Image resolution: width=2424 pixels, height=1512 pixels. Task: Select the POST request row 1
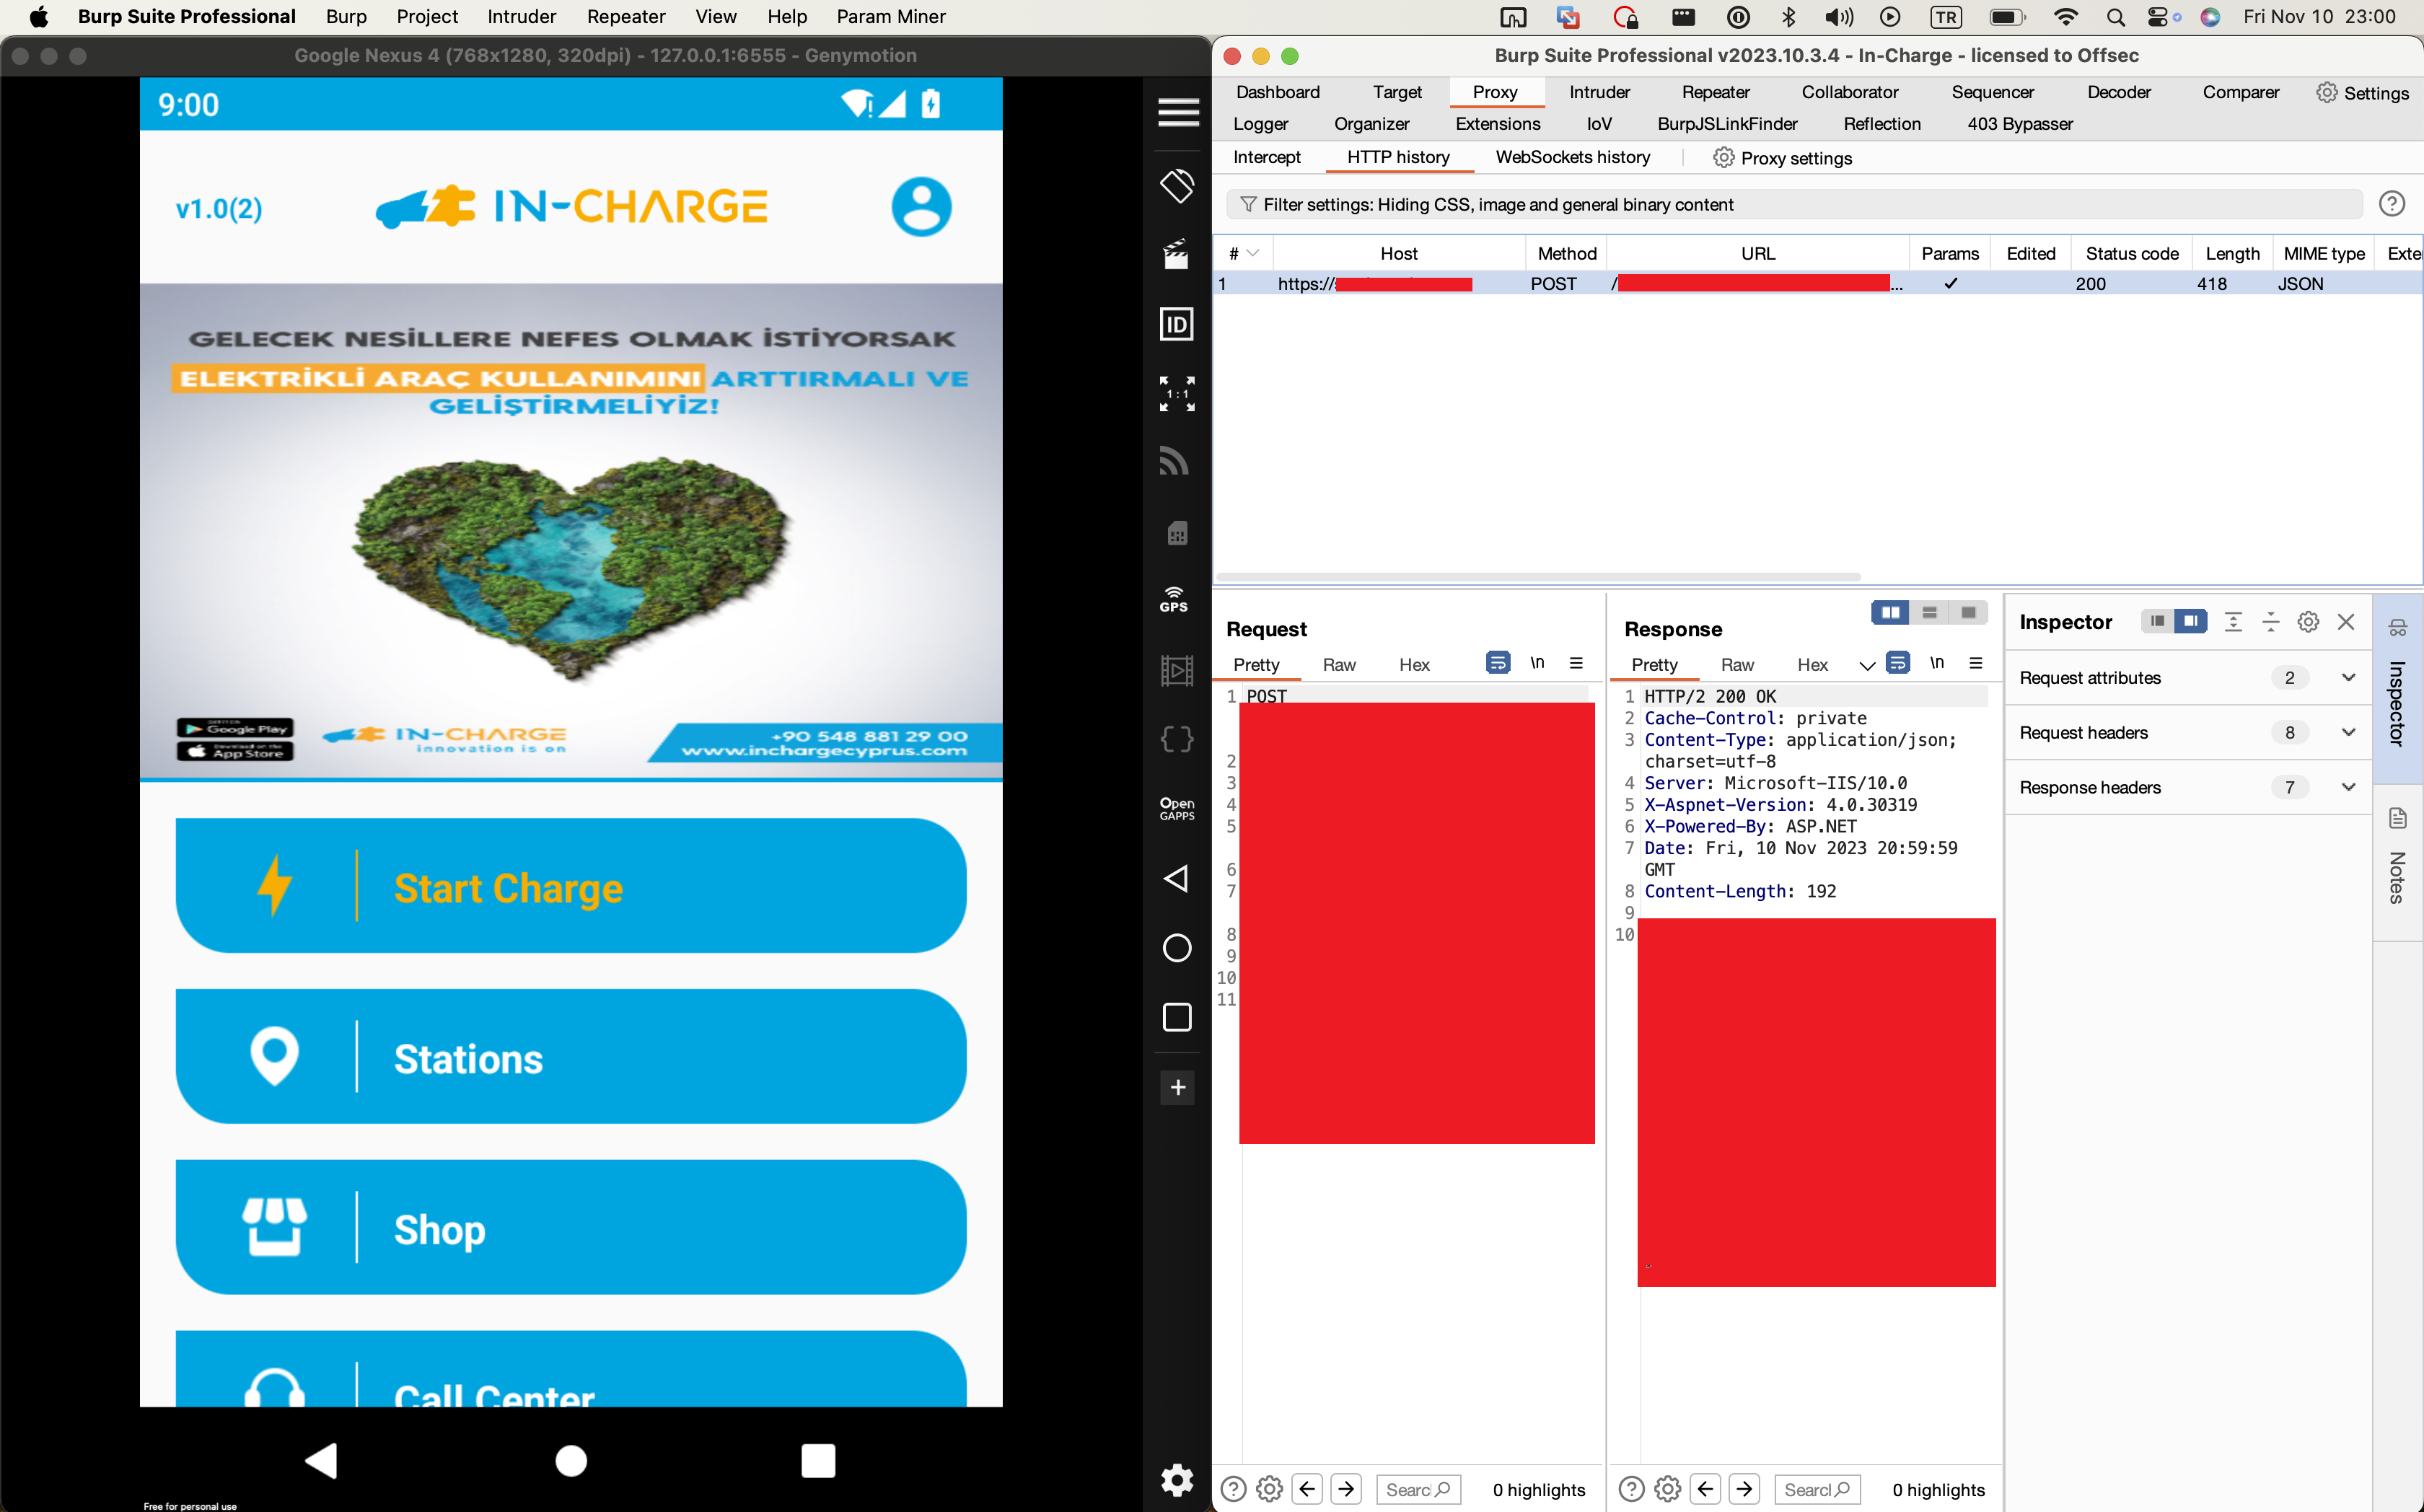(x=1818, y=284)
